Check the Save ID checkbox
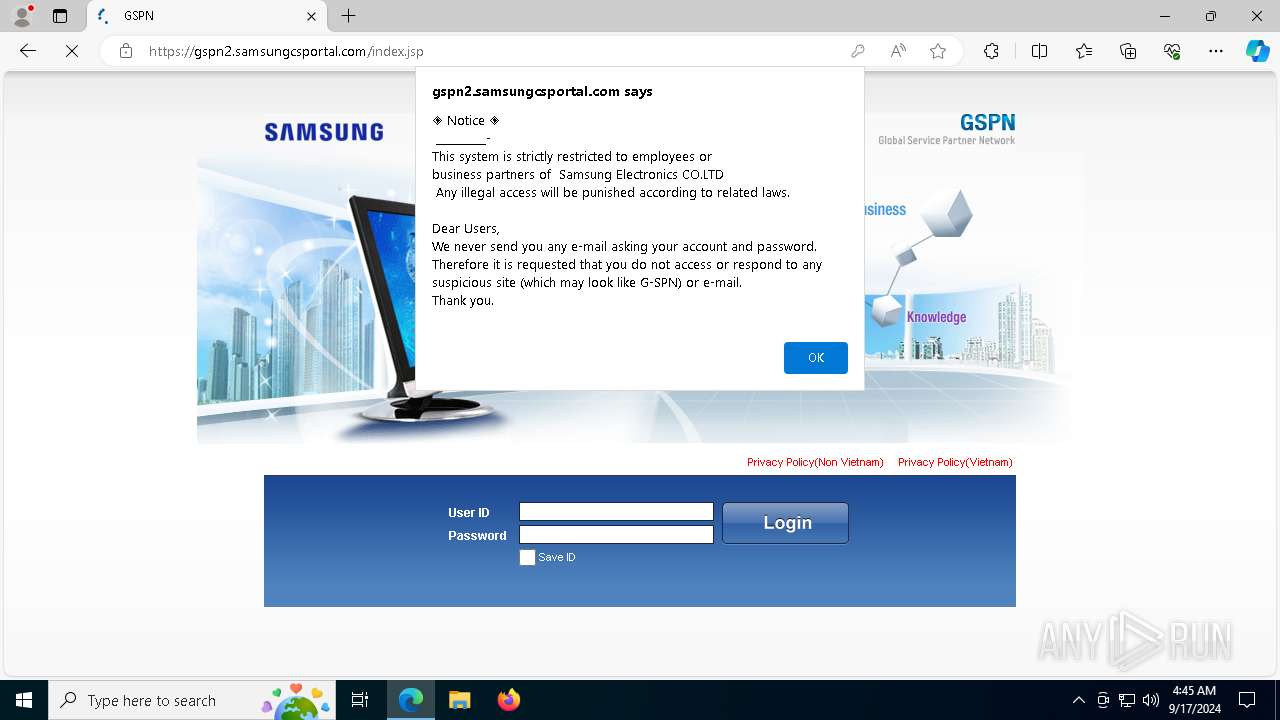1280x720 pixels. pos(527,558)
